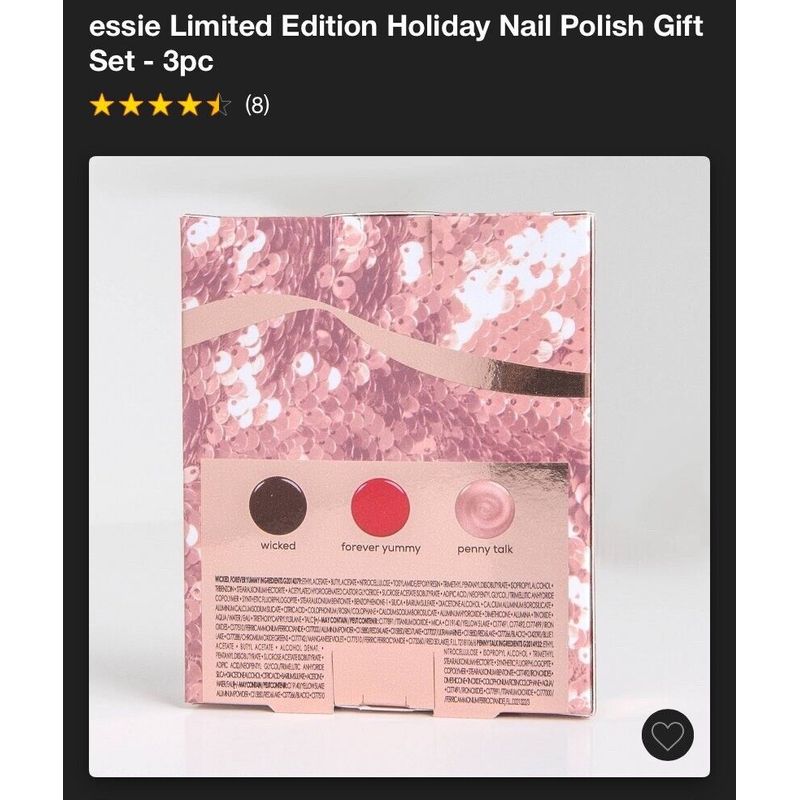Click the fourth gold rating star

click(x=190, y=105)
